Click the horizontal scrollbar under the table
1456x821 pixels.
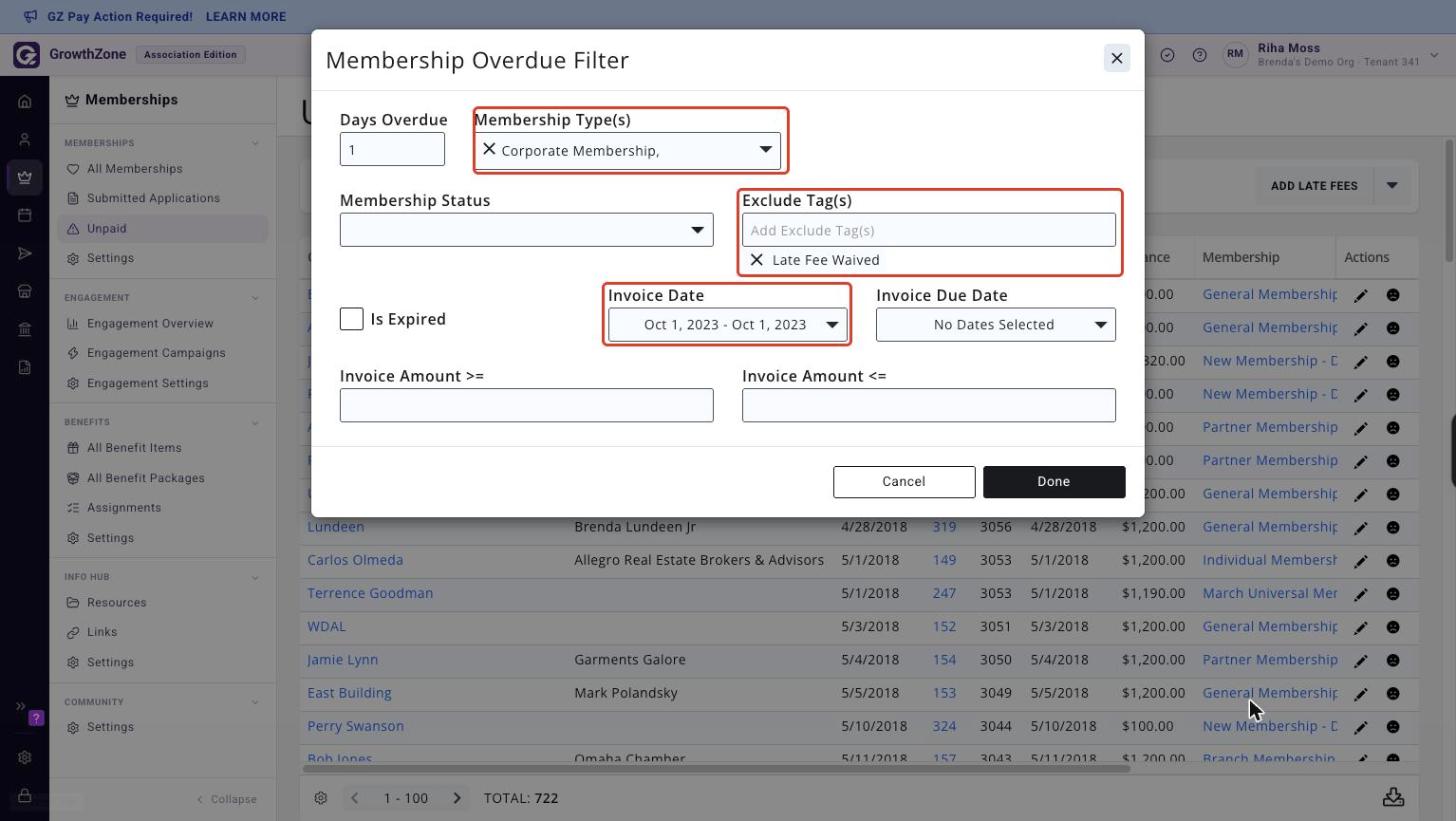pos(716,768)
